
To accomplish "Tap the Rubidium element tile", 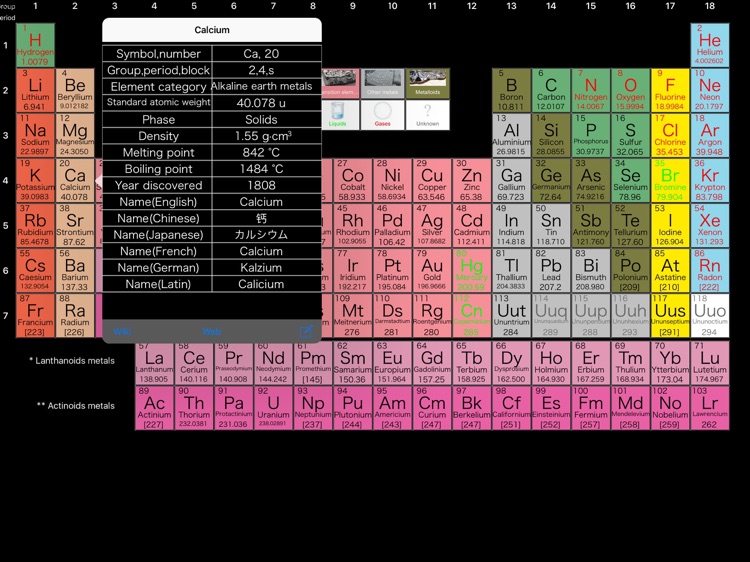I will (x=35, y=225).
